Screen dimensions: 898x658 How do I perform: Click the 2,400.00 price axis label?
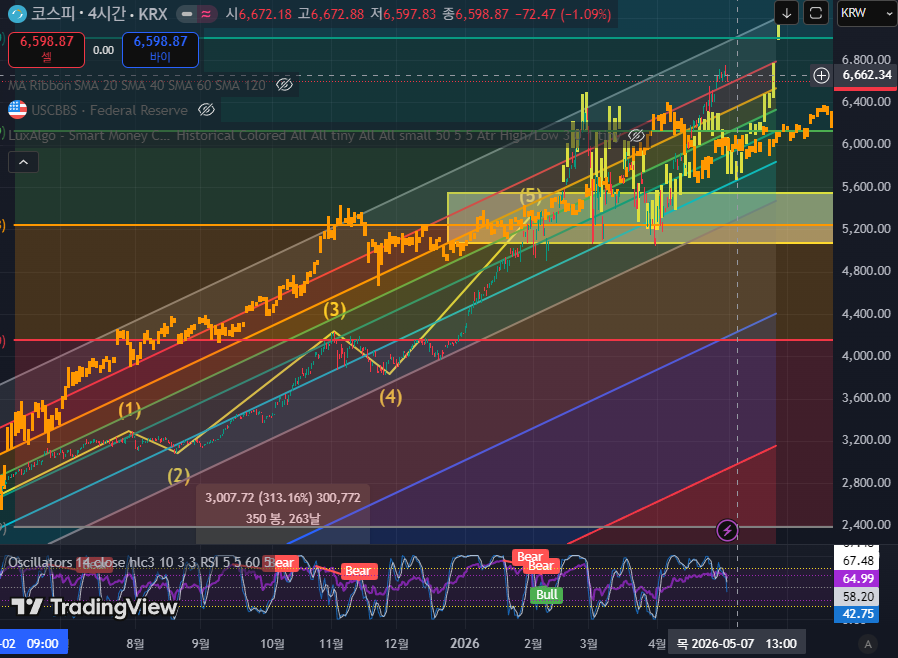866,525
